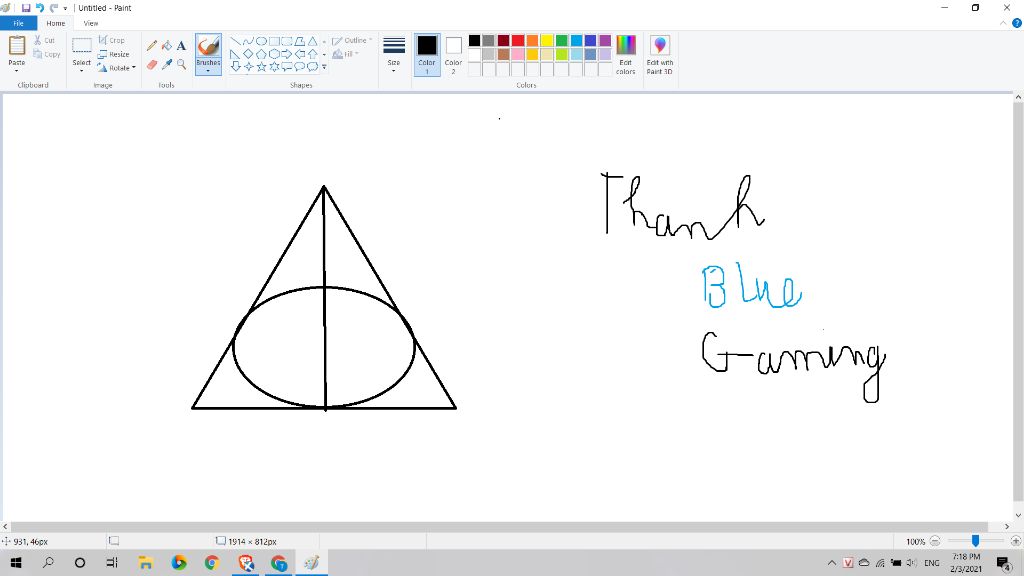This screenshot has width=1024, height=576.
Task: Open the shape Fill dropdown
Action: [345, 54]
